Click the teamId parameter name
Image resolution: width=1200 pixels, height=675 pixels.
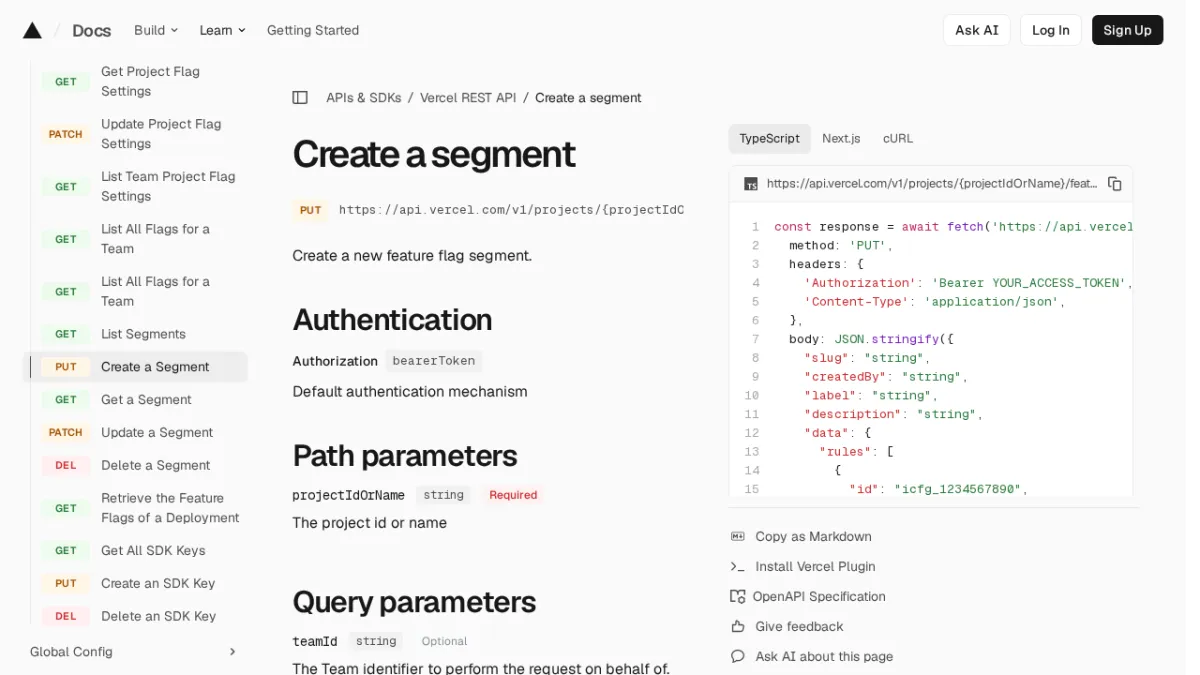314,641
